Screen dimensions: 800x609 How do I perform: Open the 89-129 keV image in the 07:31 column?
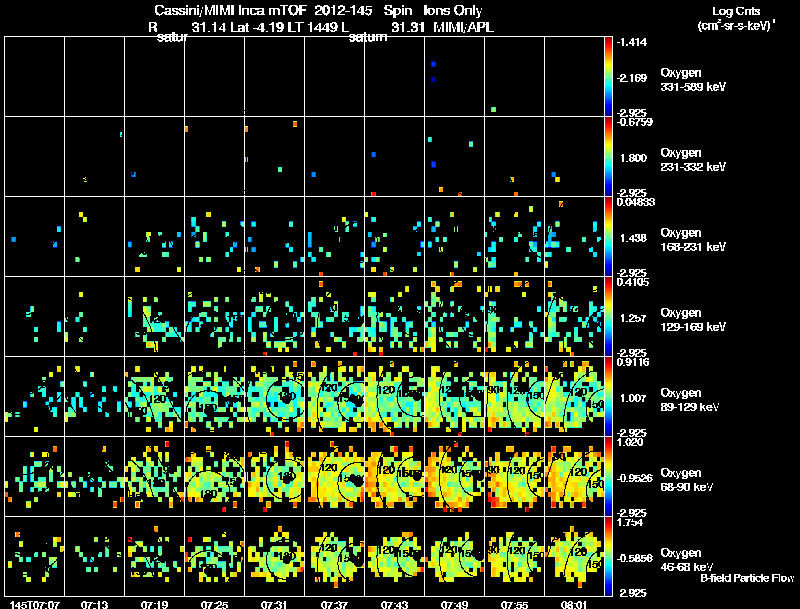(x=274, y=396)
